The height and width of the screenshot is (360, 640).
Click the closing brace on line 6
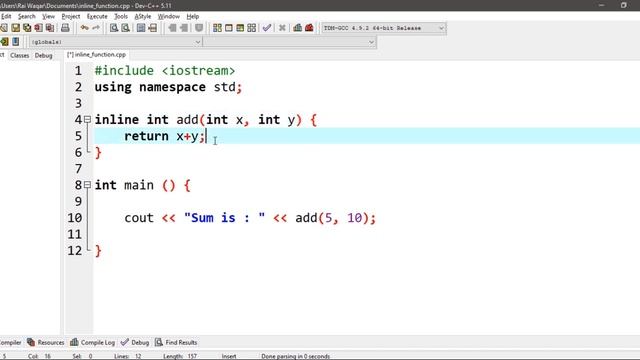[x=98, y=152]
